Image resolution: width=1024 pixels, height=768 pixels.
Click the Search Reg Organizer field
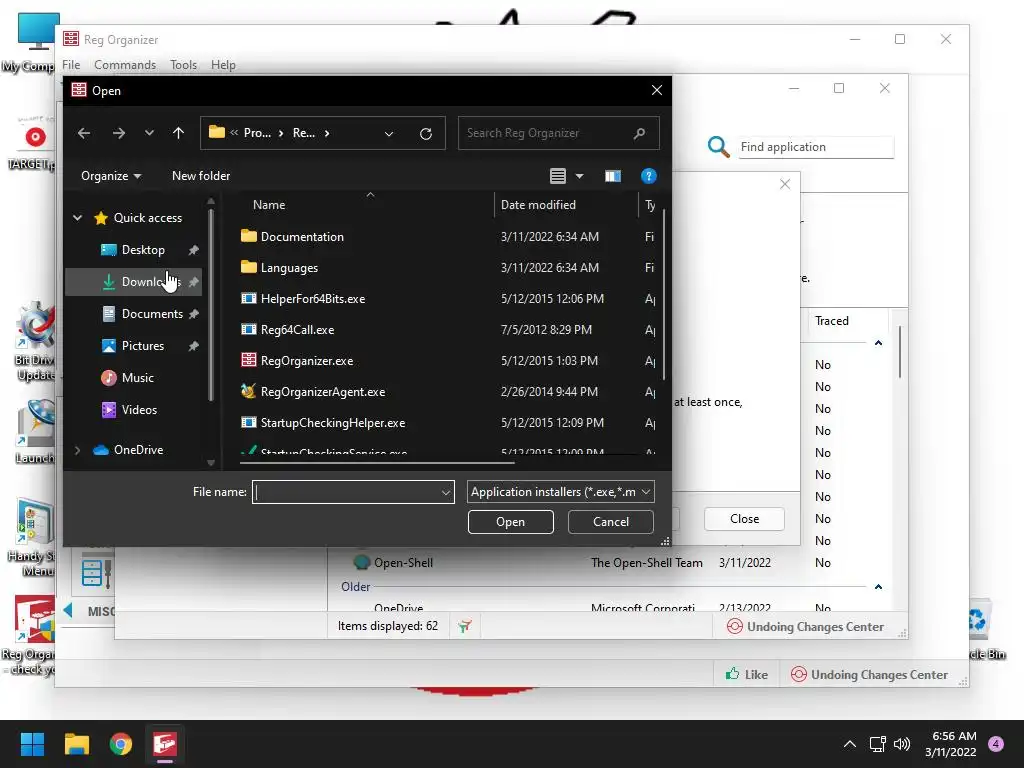tap(558, 133)
